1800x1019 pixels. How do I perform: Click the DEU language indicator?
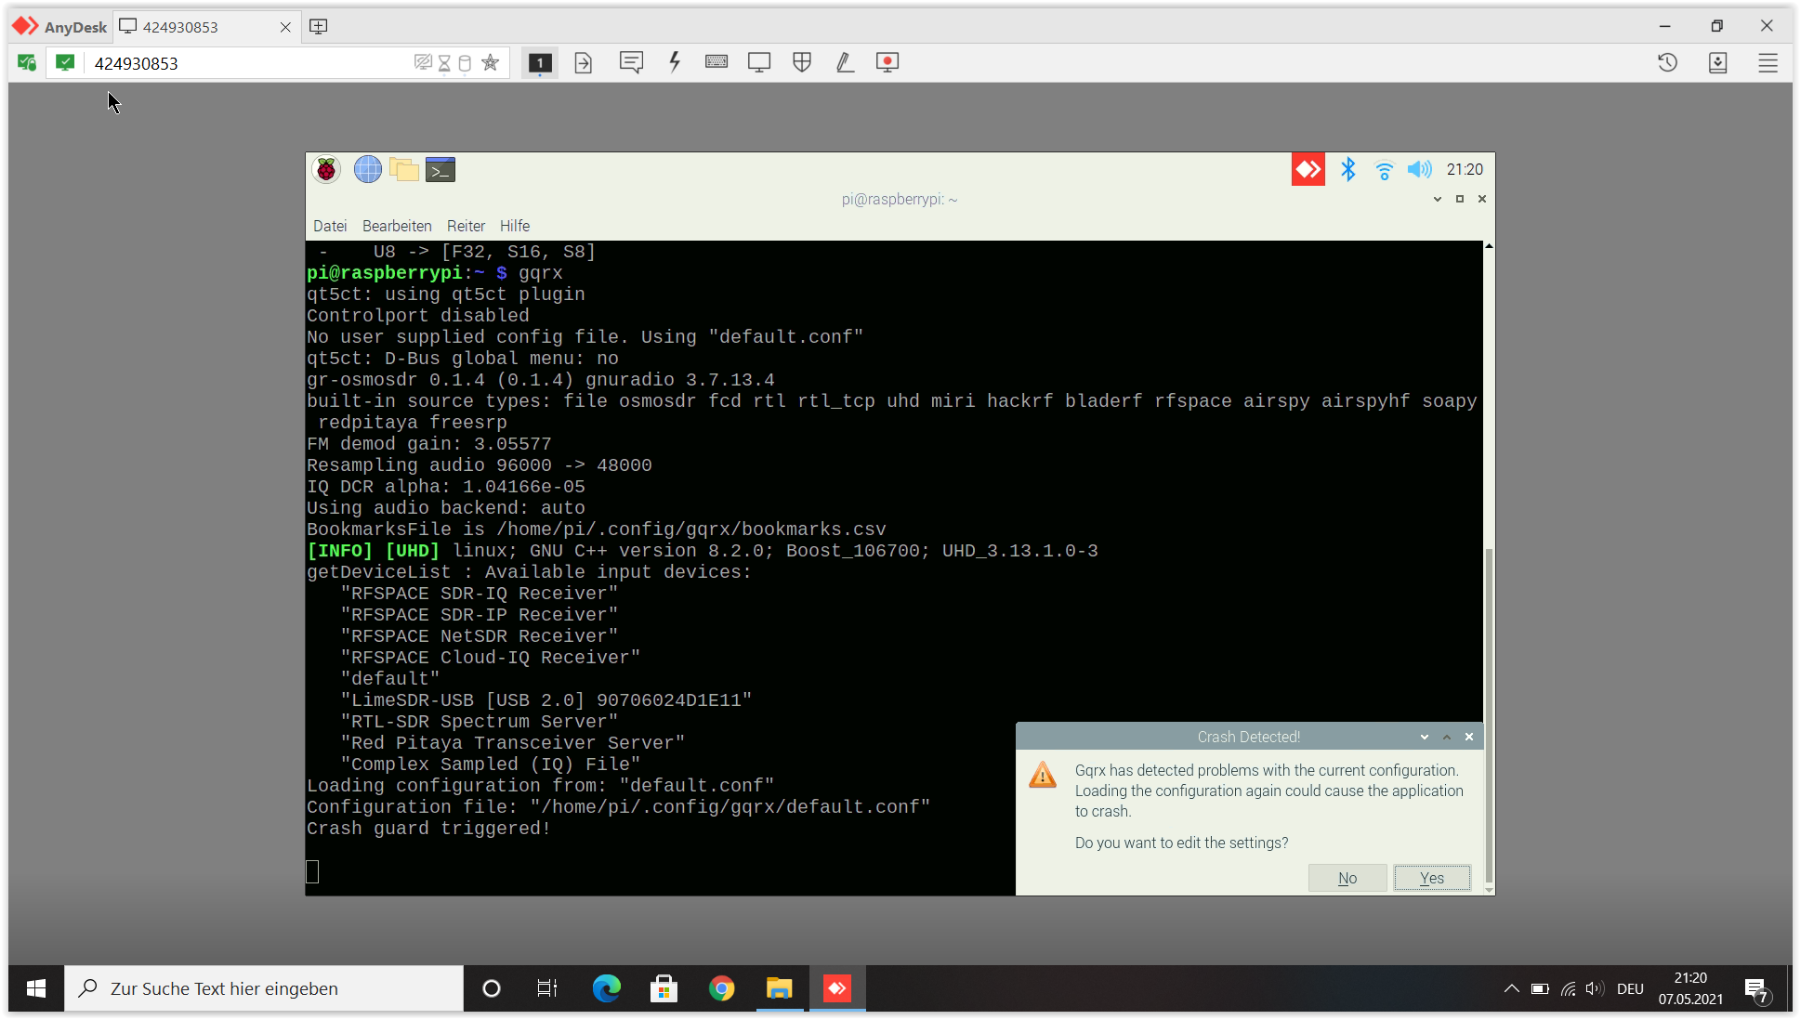click(x=1630, y=988)
